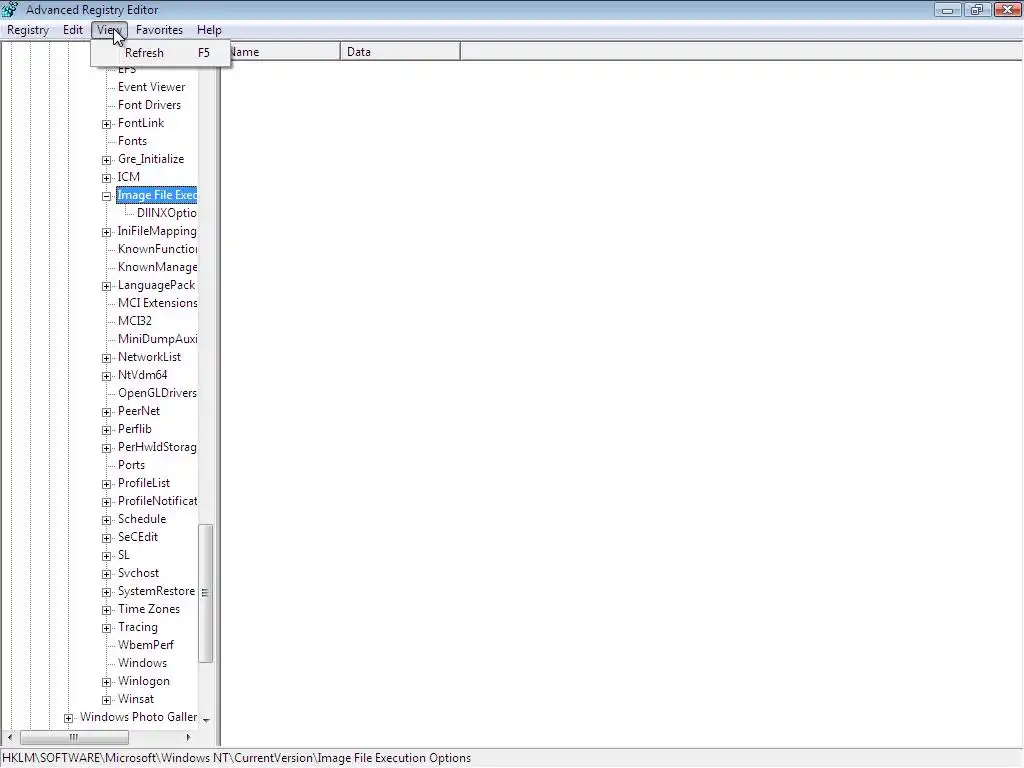Expand the Svchost key
Image resolution: width=1024 pixels, height=768 pixels.
pos(106,574)
